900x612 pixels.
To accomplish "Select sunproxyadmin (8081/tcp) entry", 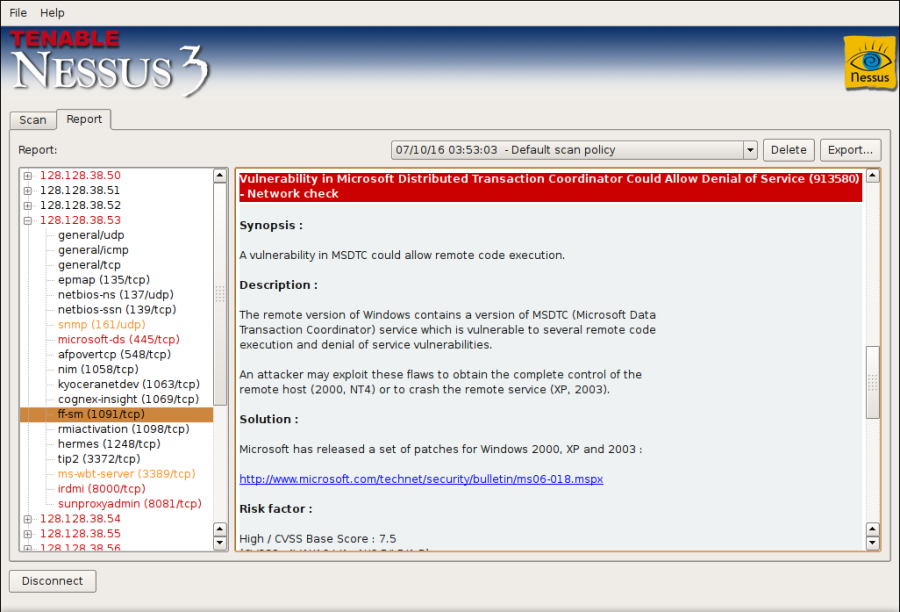I will (x=130, y=504).
